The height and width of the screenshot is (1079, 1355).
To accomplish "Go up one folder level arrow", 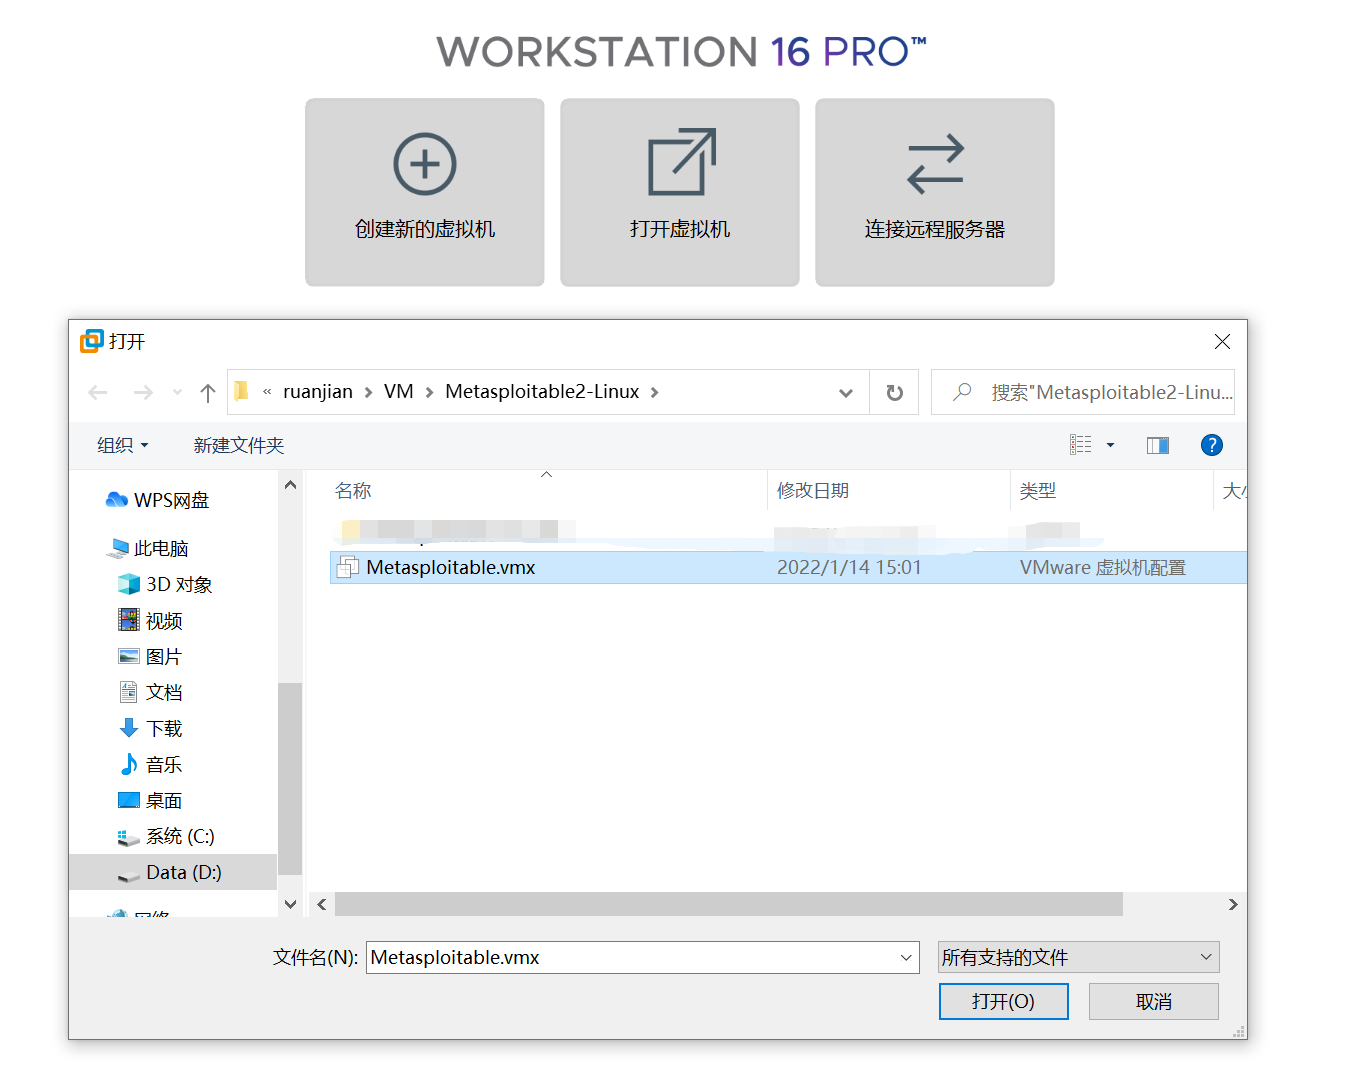I will pyautogui.click(x=208, y=392).
